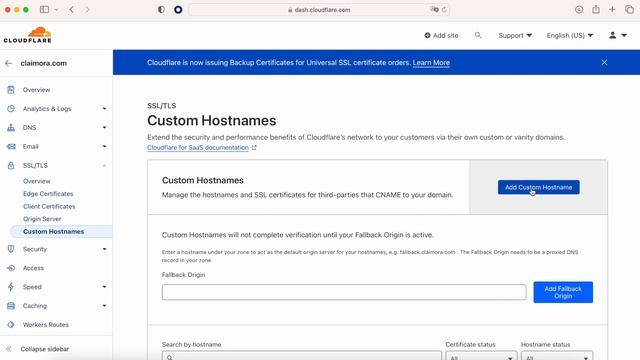Reload the page using the refresh icon

pos(444,9)
